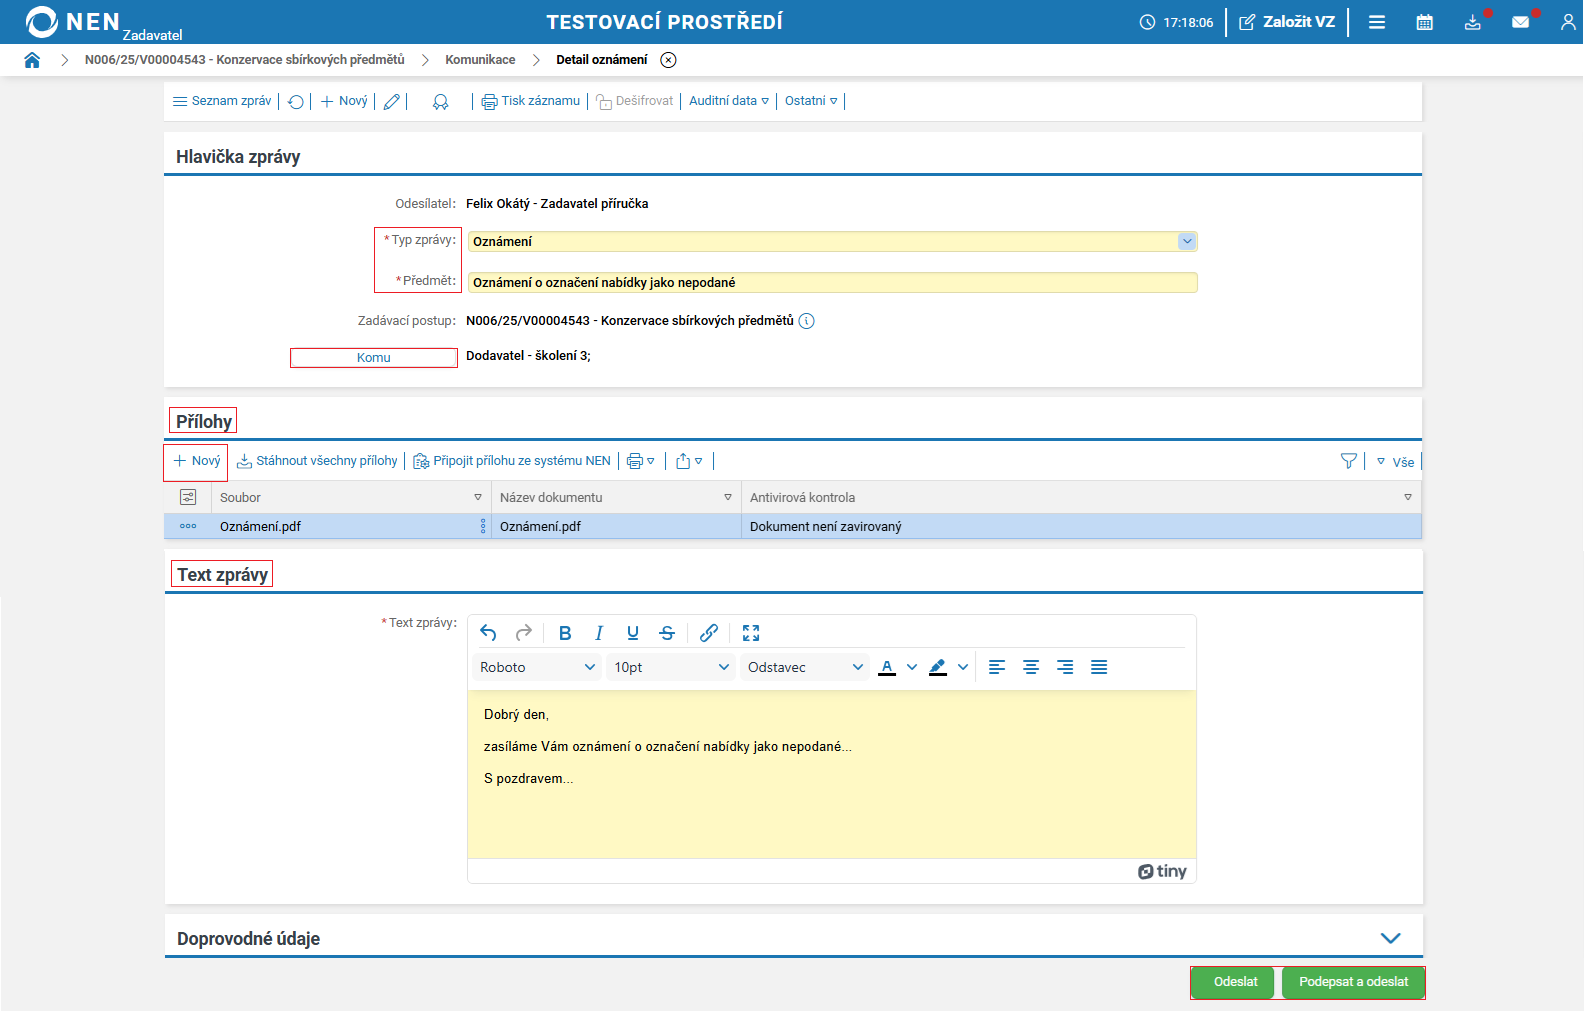
Task: Click the refresh icon in toolbar
Action: click(296, 102)
